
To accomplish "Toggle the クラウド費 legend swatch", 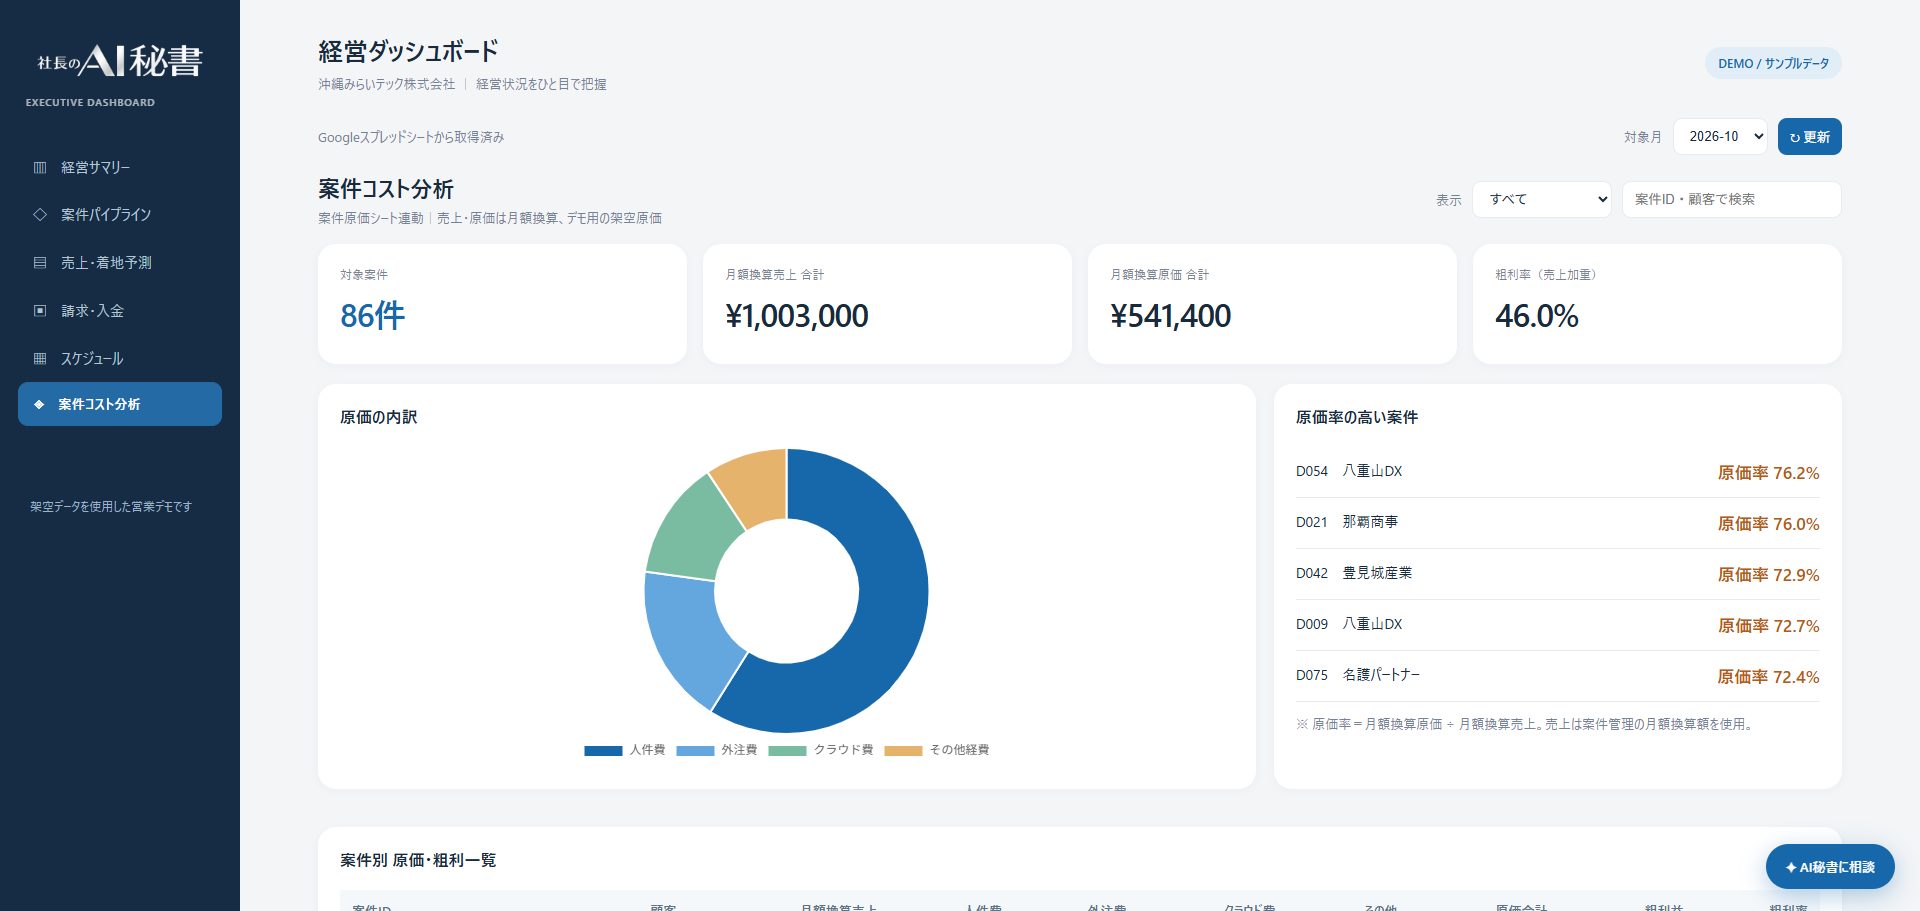I will pyautogui.click(x=787, y=750).
